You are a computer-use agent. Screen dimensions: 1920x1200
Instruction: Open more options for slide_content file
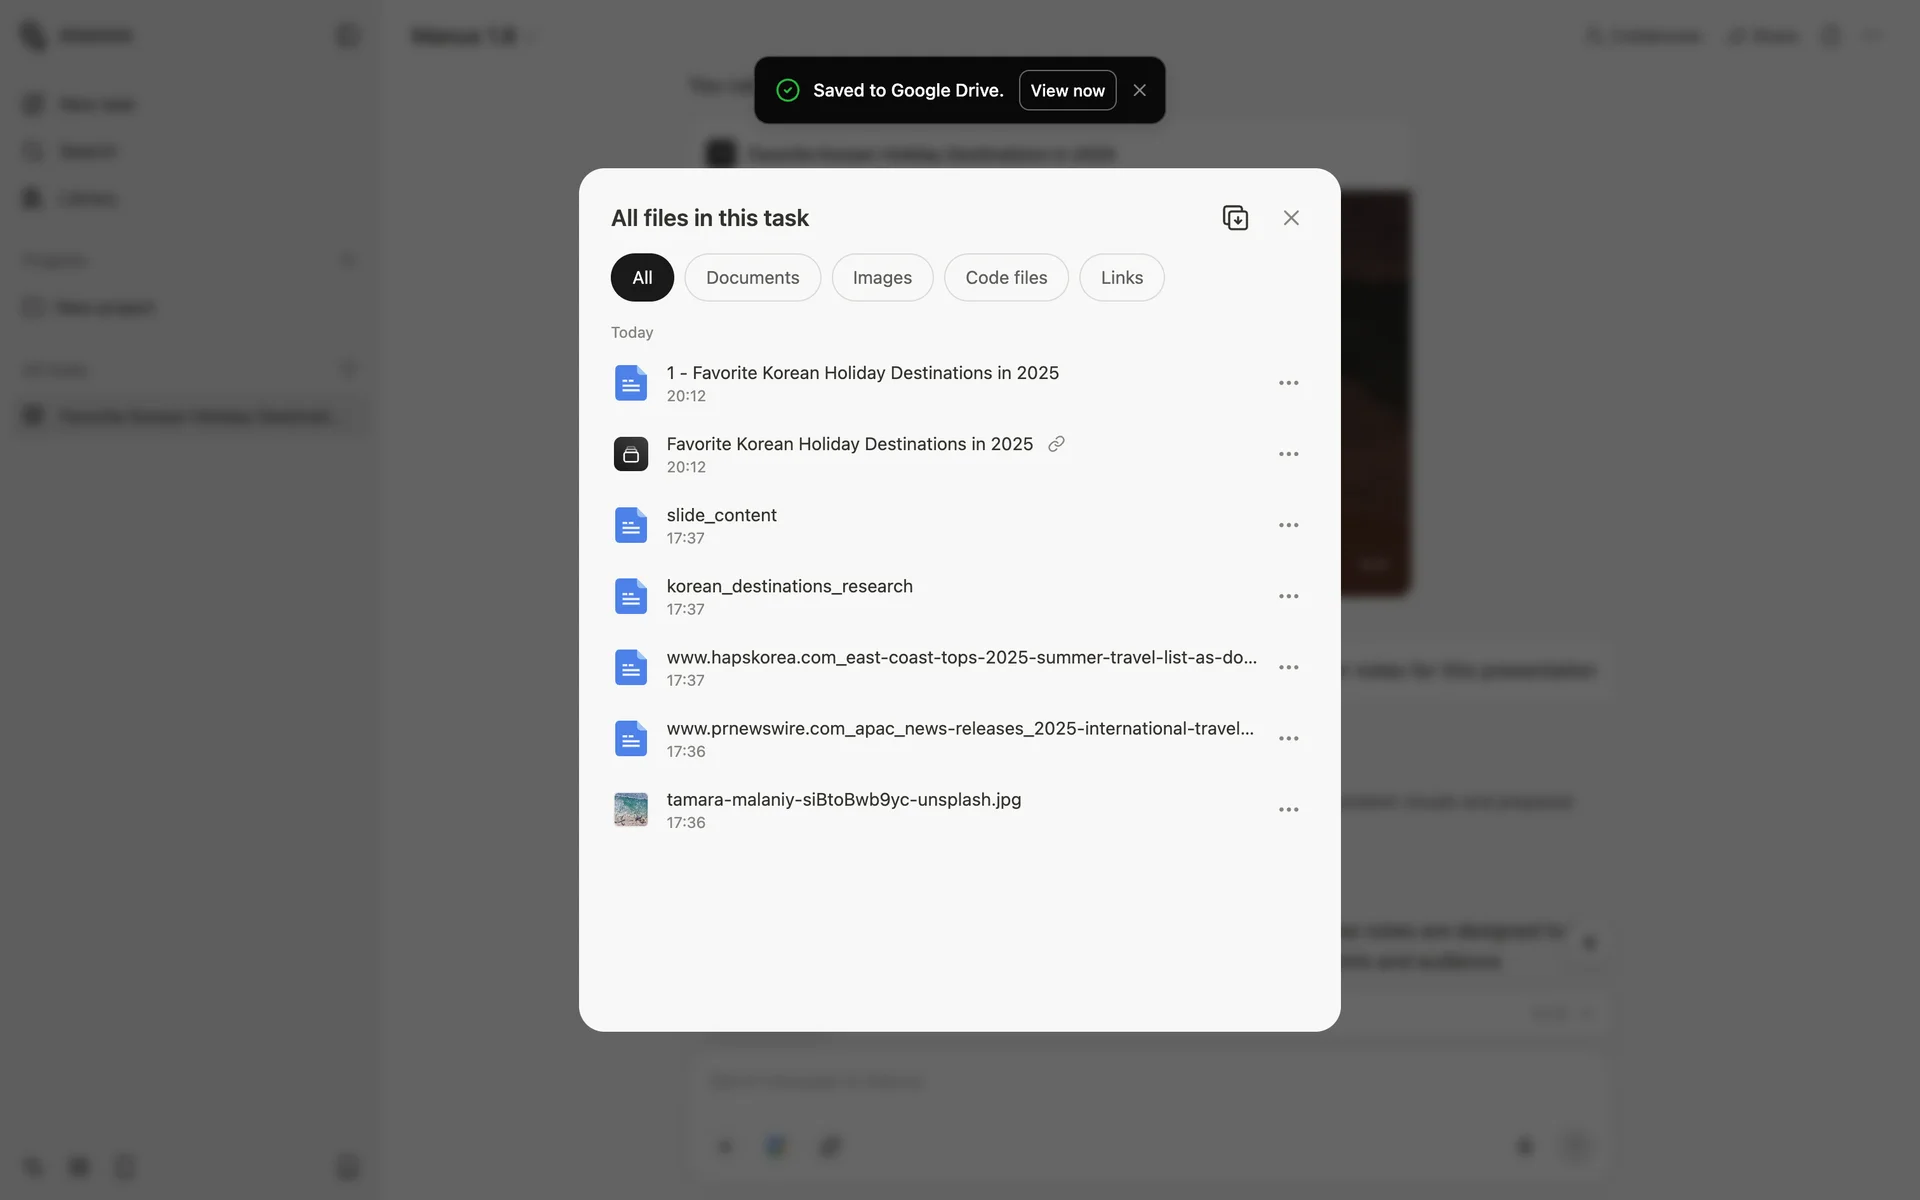[x=1288, y=525]
